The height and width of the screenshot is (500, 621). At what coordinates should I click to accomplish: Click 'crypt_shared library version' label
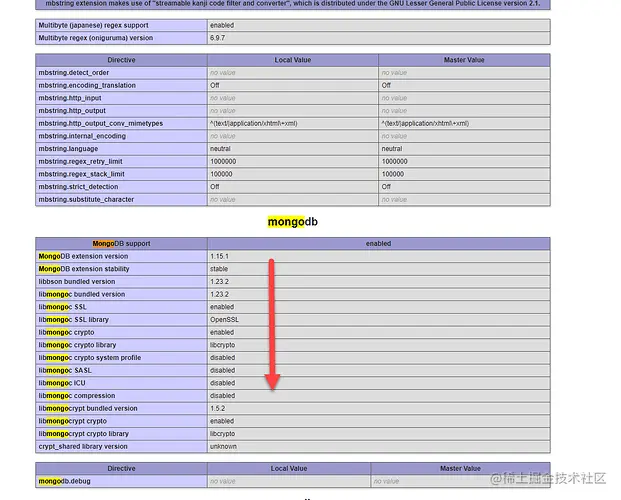(83, 447)
